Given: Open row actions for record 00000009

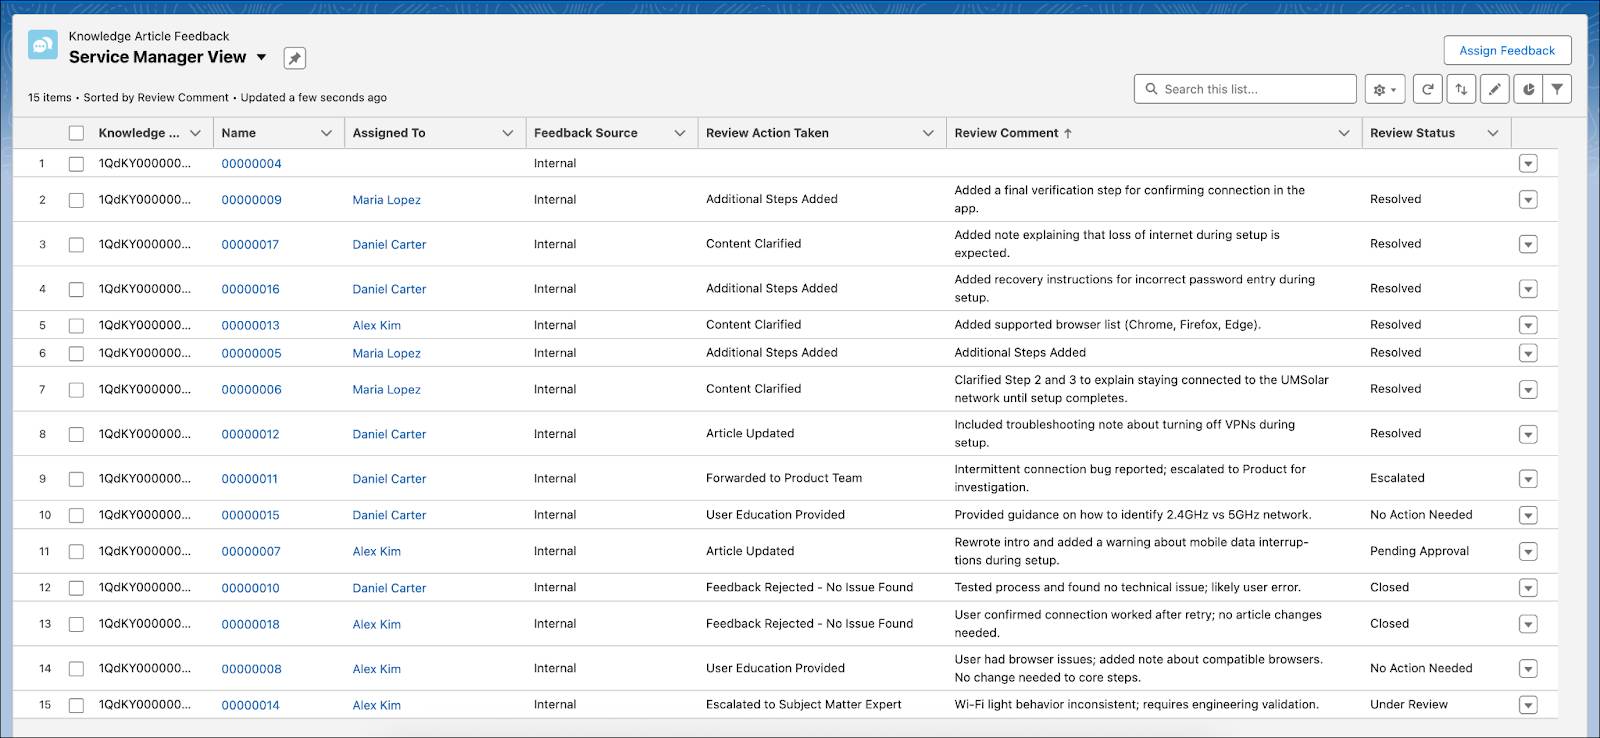Looking at the screenshot, I should (x=1528, y=200).
